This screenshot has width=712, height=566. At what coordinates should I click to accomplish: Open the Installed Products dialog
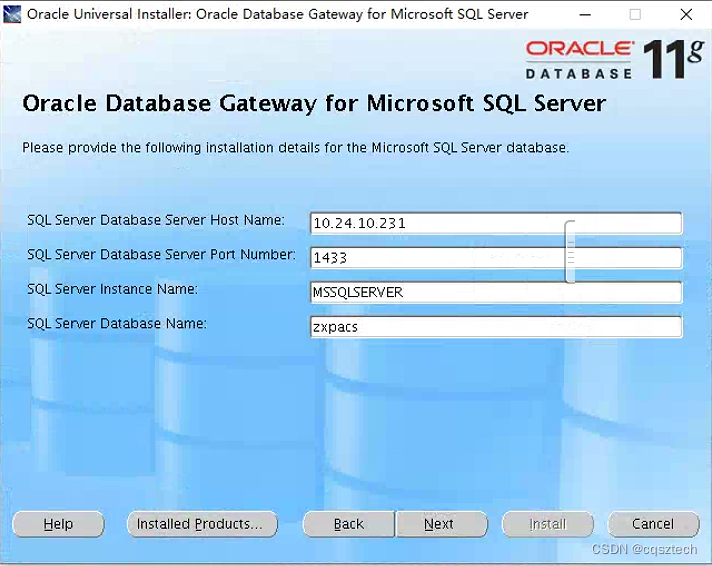point(202,524)
